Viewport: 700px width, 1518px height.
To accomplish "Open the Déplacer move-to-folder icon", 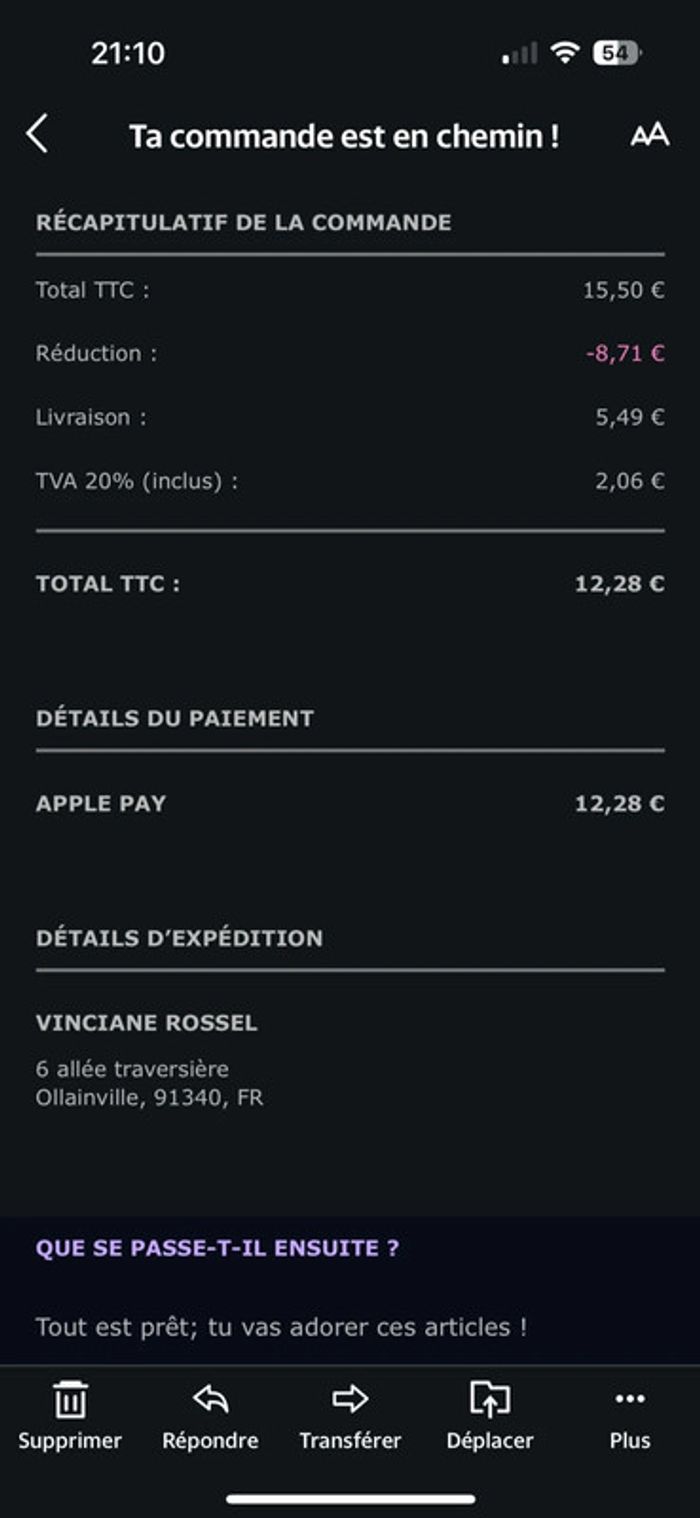I will coord(490,1399).
